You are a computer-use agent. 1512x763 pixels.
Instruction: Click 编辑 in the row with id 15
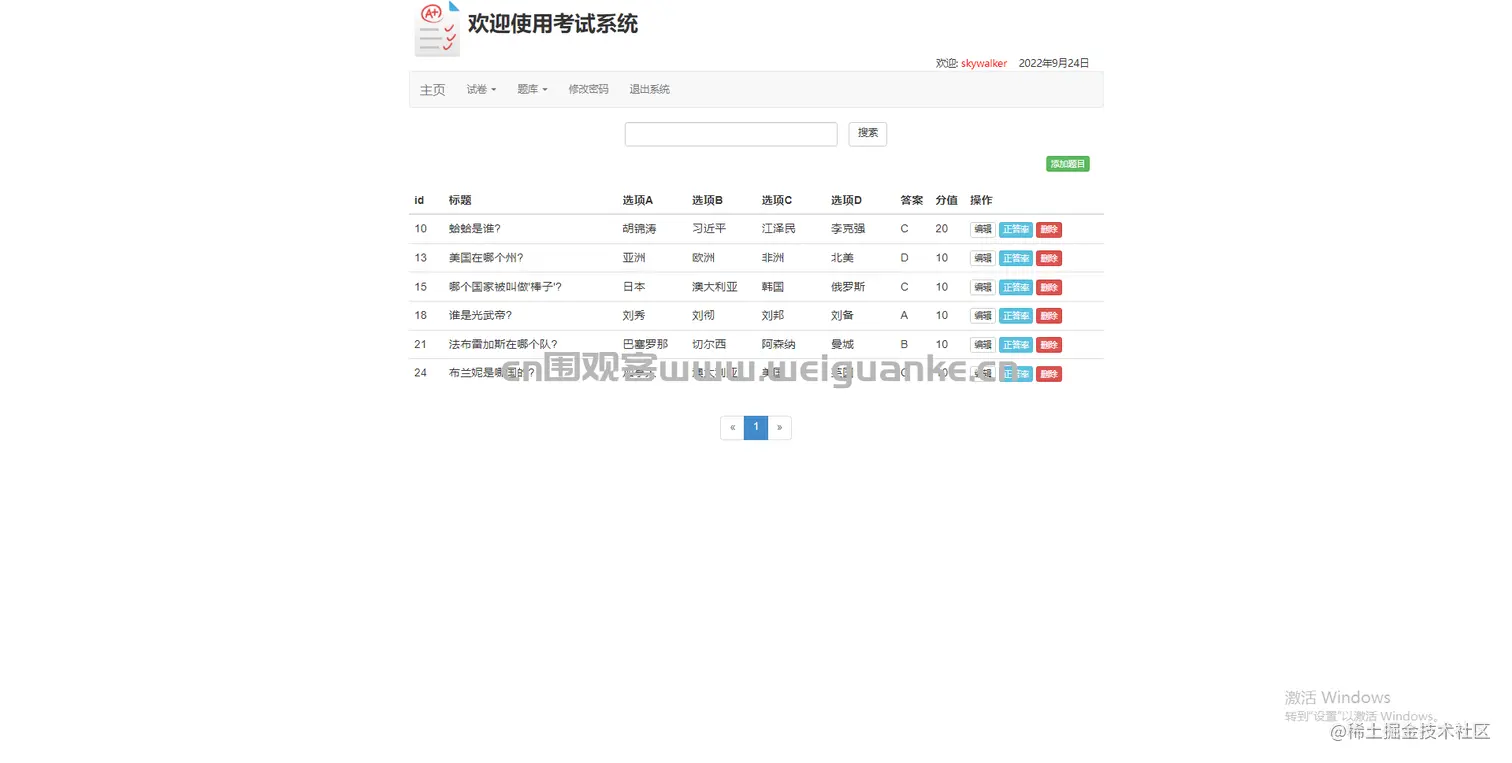click(982, 288)
